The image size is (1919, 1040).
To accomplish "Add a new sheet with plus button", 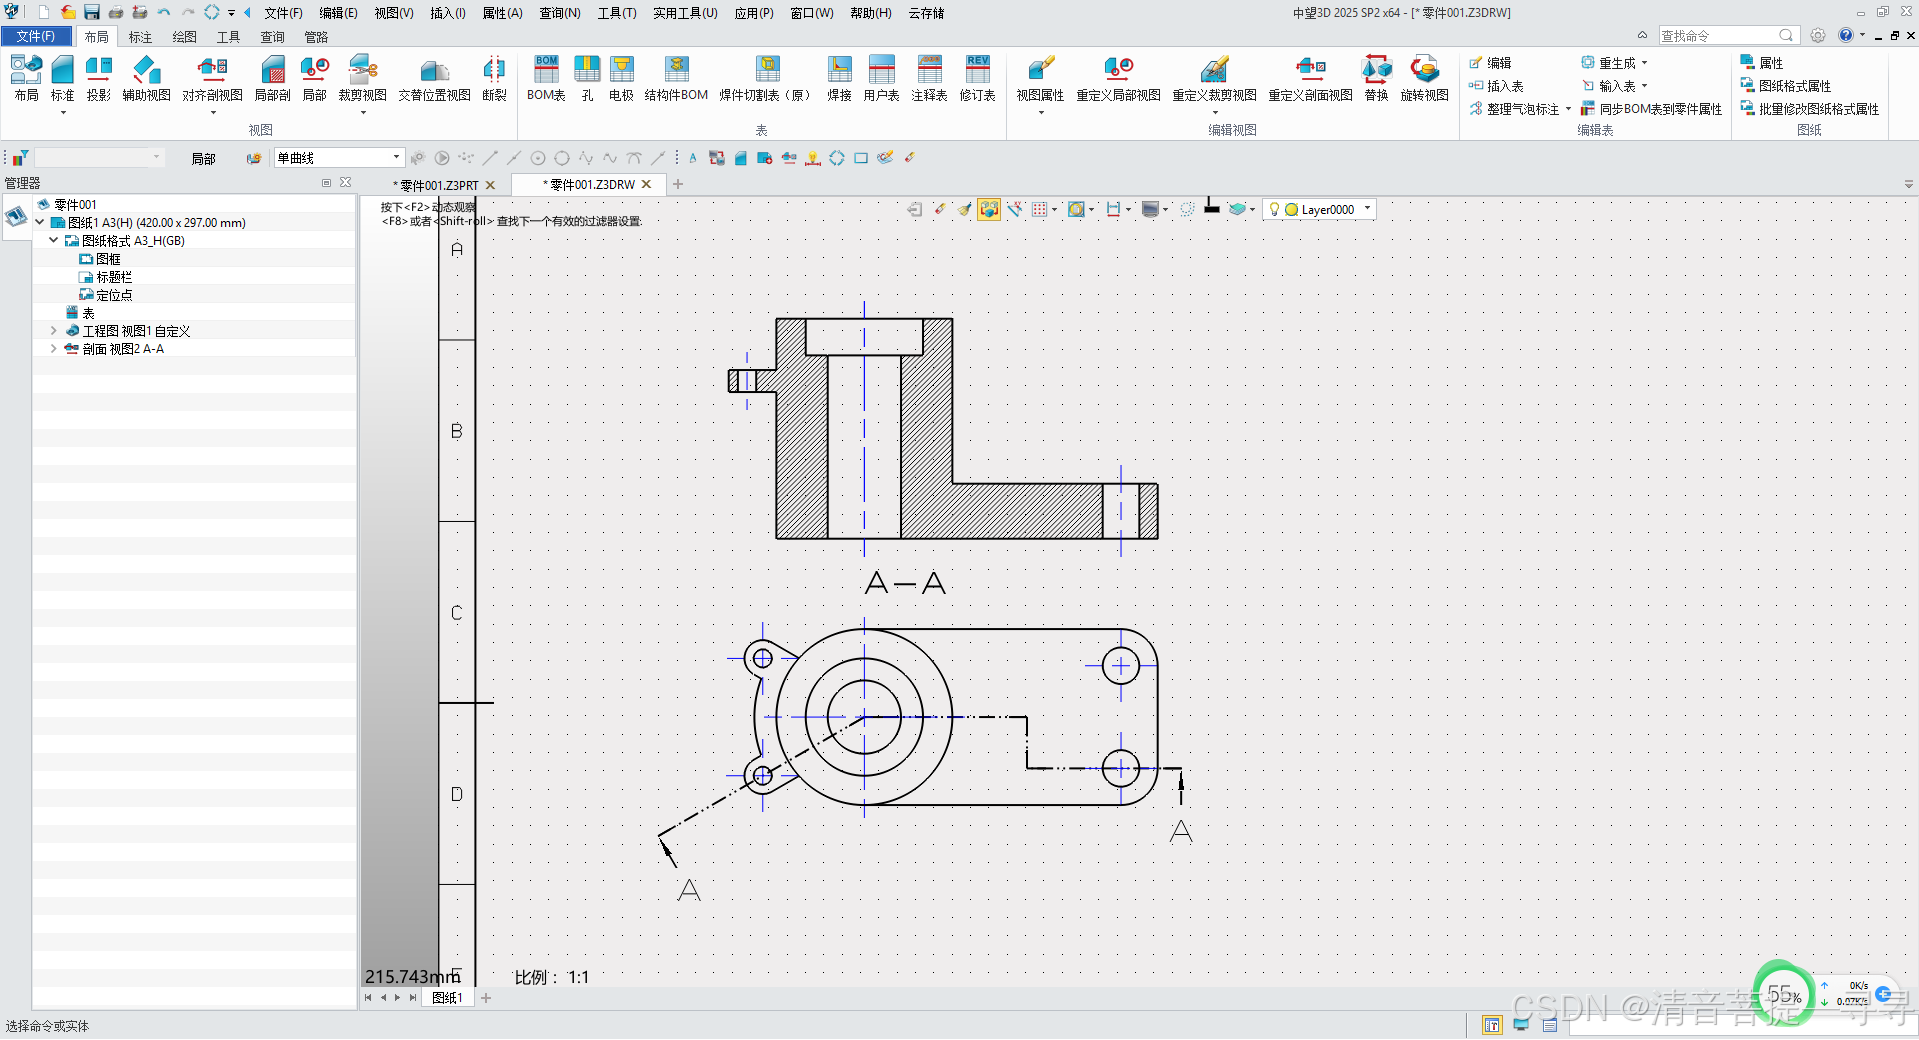I will [x=486, y=997].
